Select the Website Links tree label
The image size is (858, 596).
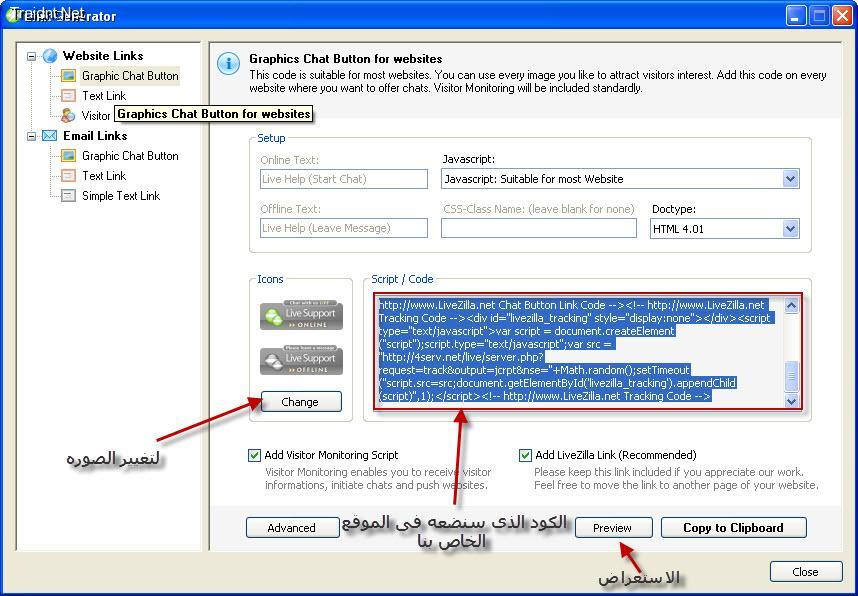[x=103, y=56]
